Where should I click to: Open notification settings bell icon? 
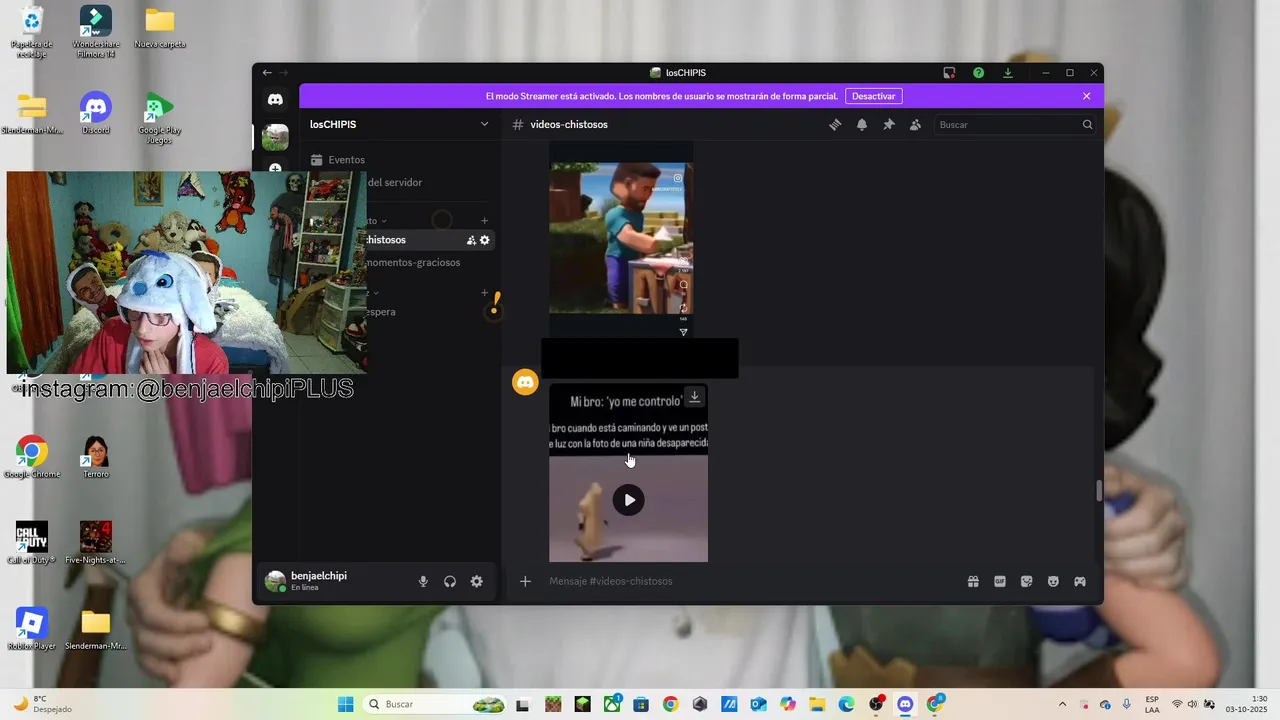(x=862, y=125)
